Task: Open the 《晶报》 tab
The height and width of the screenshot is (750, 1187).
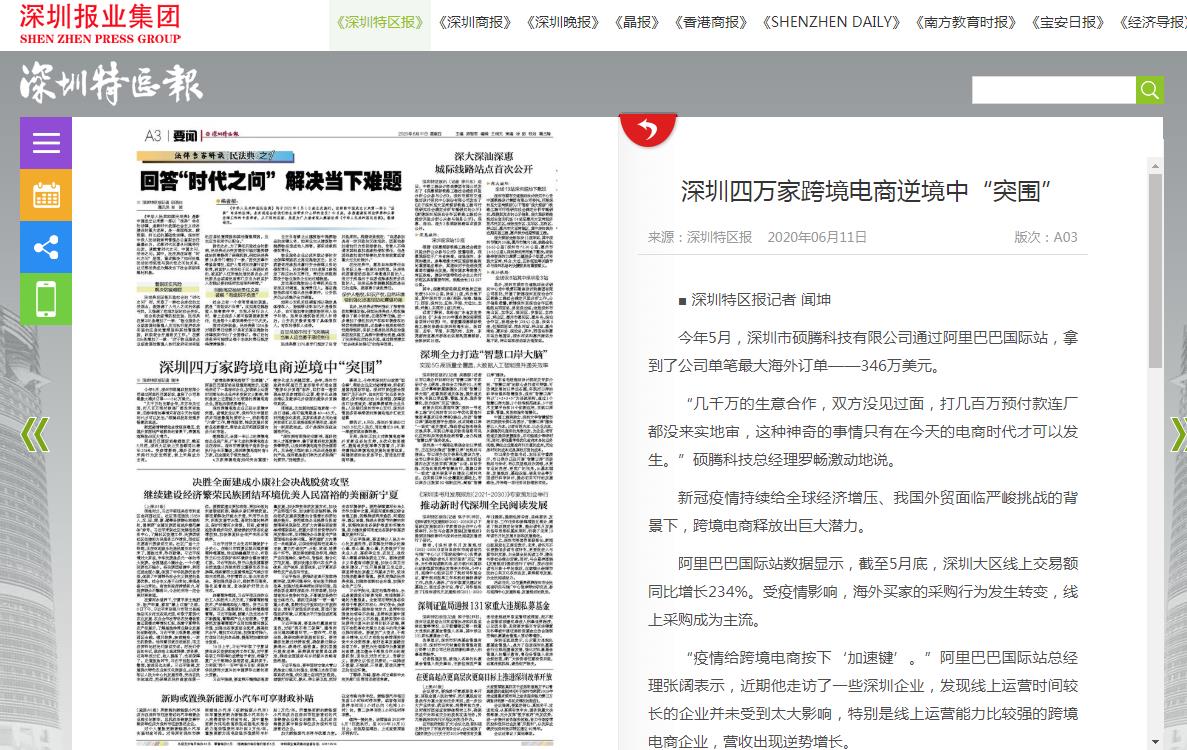Action: click(x=637, y=23)
